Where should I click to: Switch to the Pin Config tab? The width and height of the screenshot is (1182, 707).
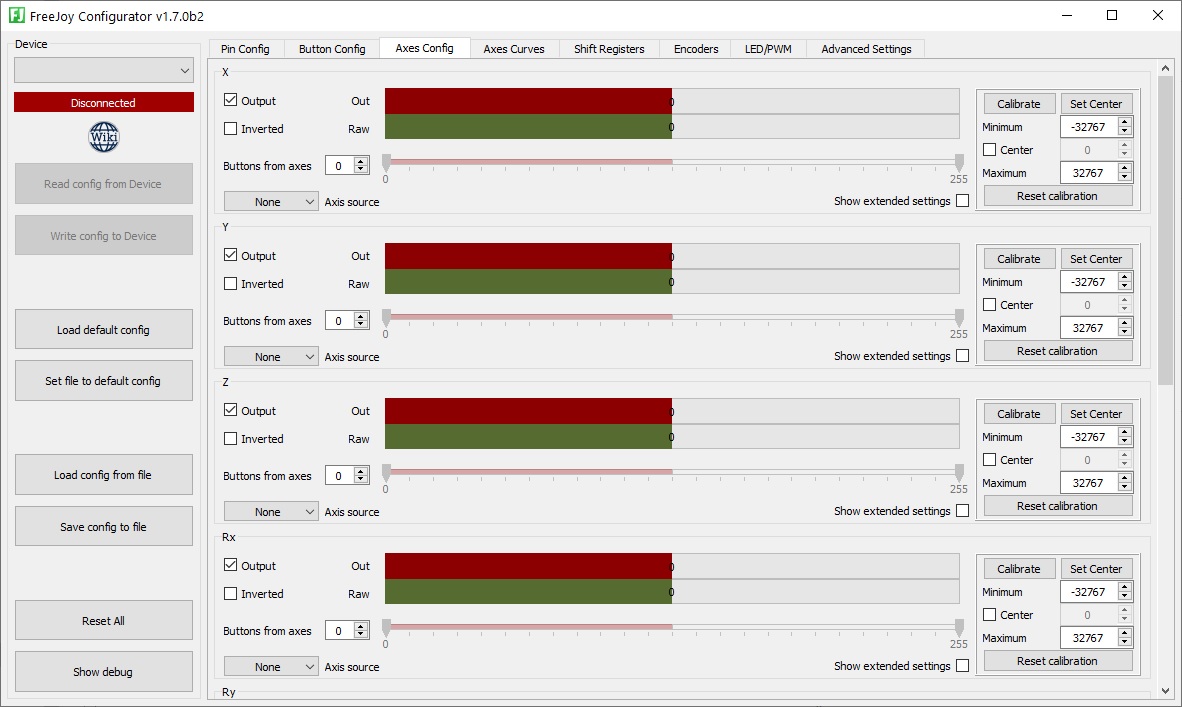(x=245, y=49)
